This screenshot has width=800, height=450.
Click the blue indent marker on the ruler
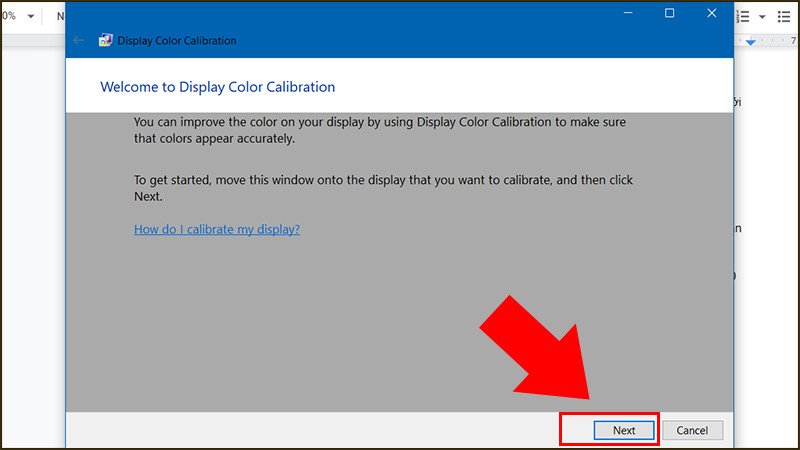(753, 42)
